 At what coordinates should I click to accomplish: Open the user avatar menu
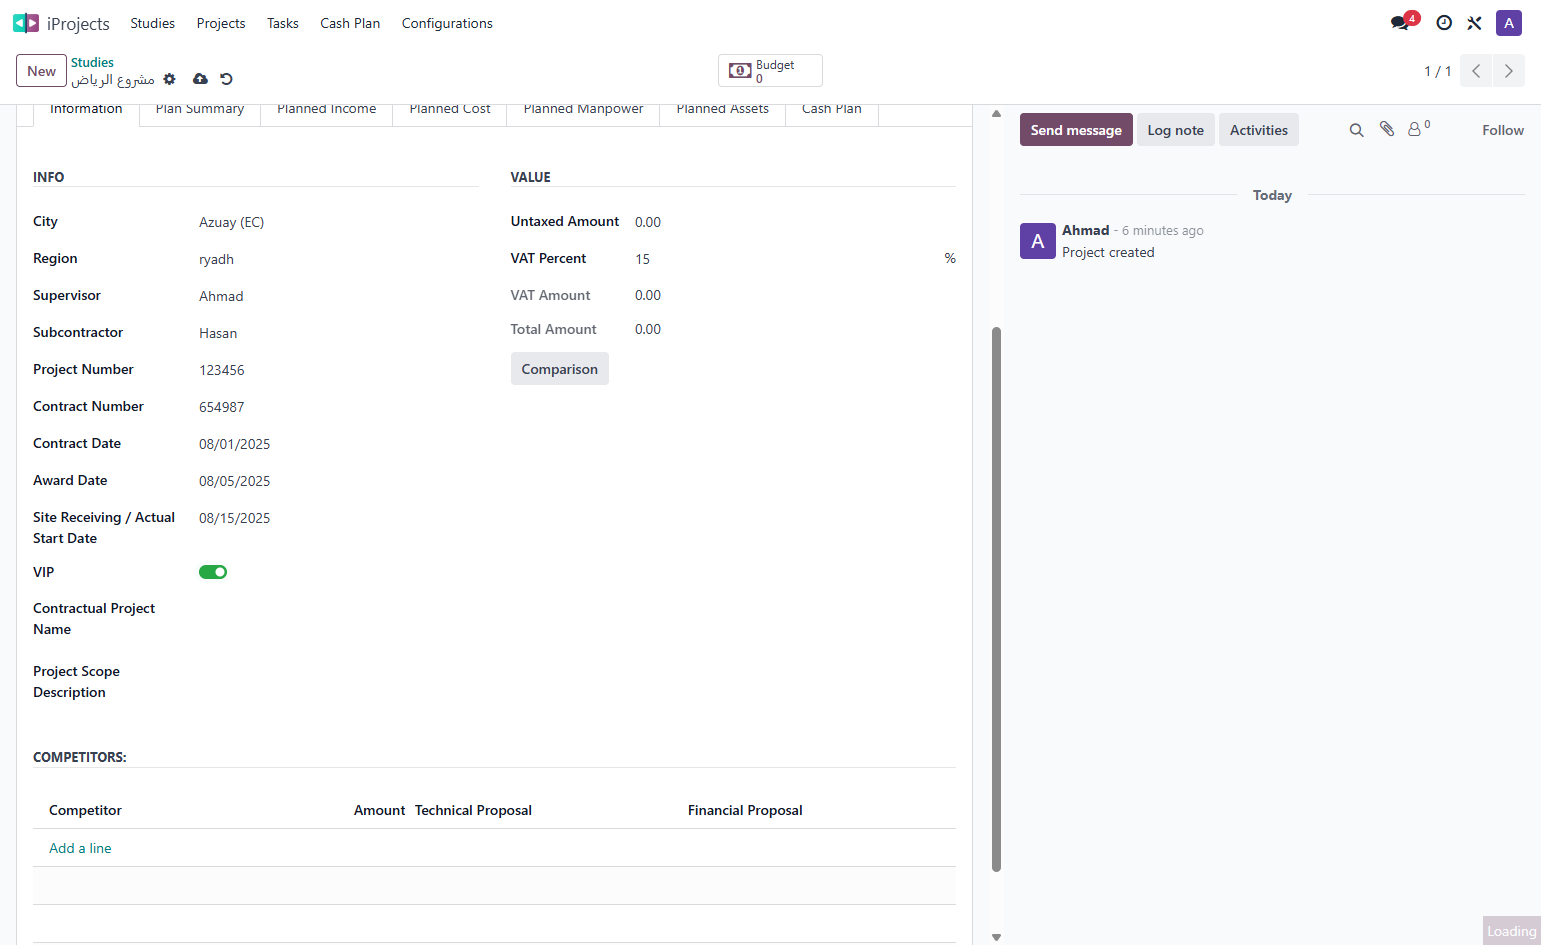(x=1509, y=23)
